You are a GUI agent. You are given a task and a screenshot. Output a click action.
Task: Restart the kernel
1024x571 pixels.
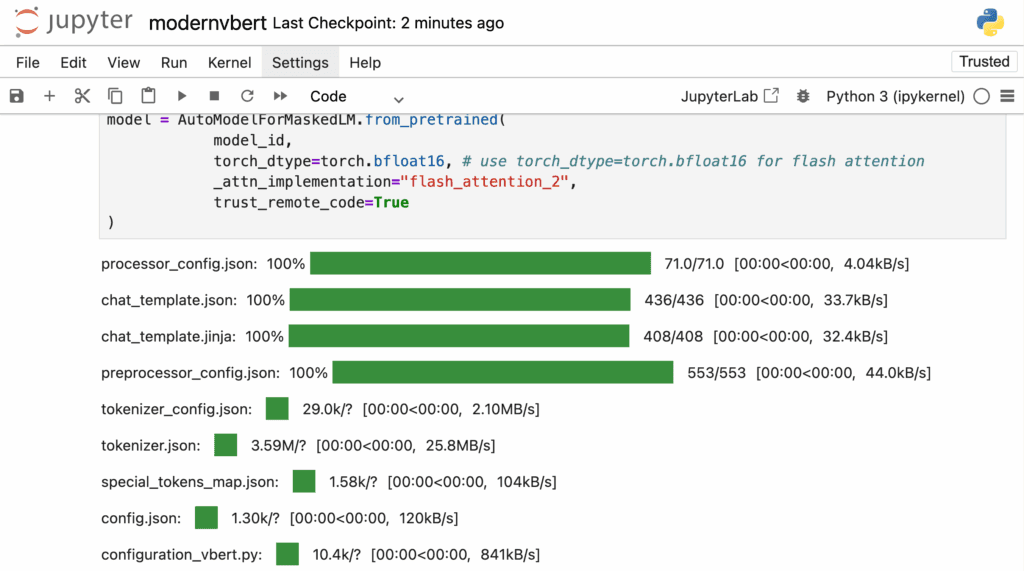coord(247,96)
